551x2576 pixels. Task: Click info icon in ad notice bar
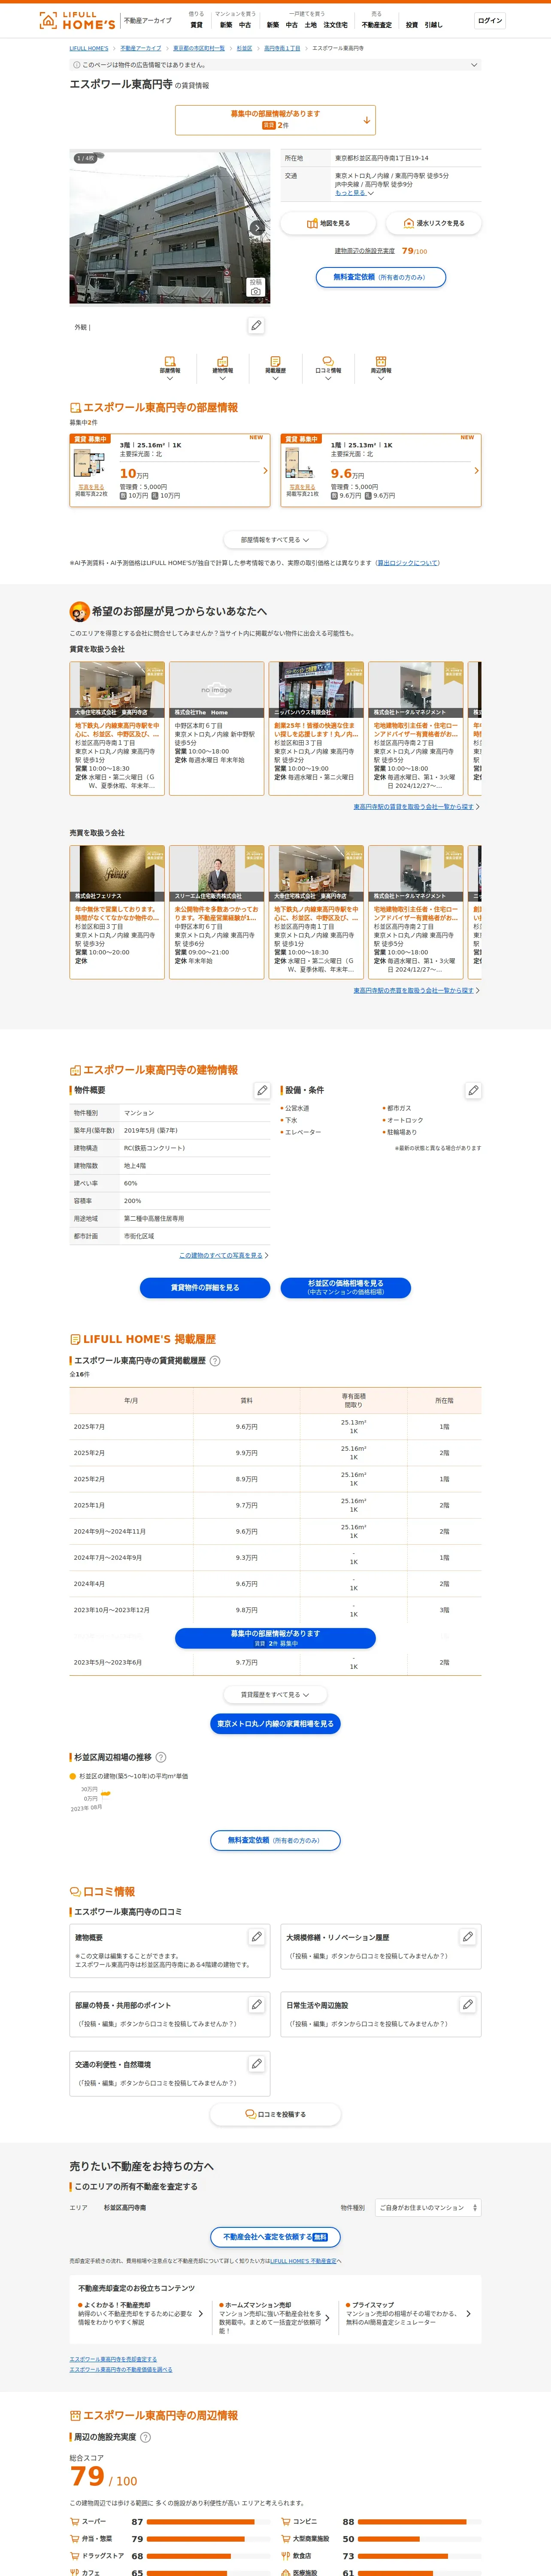pos(77,65)
